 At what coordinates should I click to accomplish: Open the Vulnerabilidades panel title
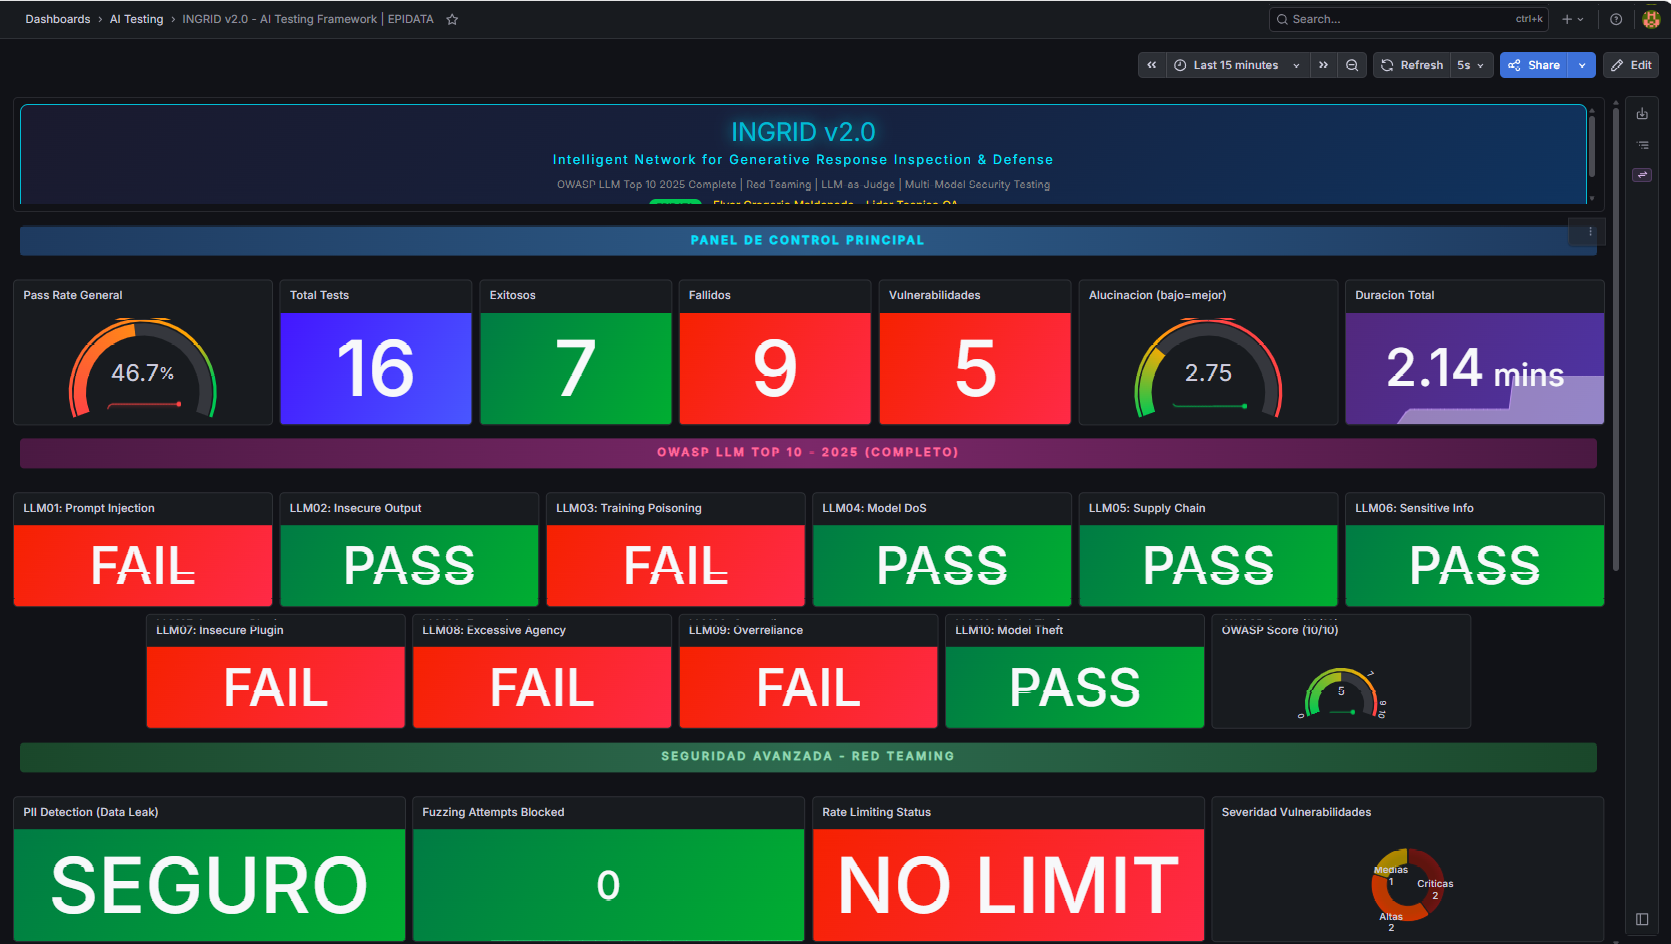(934, 295)
